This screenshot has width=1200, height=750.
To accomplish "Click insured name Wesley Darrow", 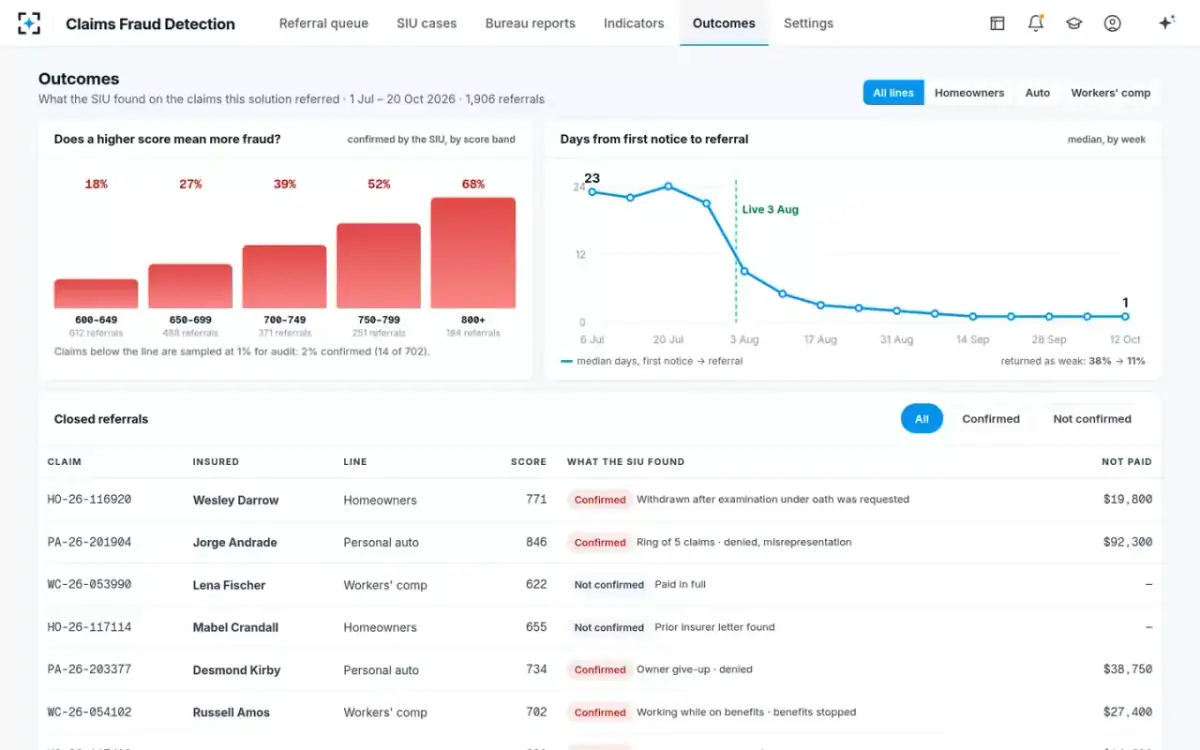I will [236, 500].
